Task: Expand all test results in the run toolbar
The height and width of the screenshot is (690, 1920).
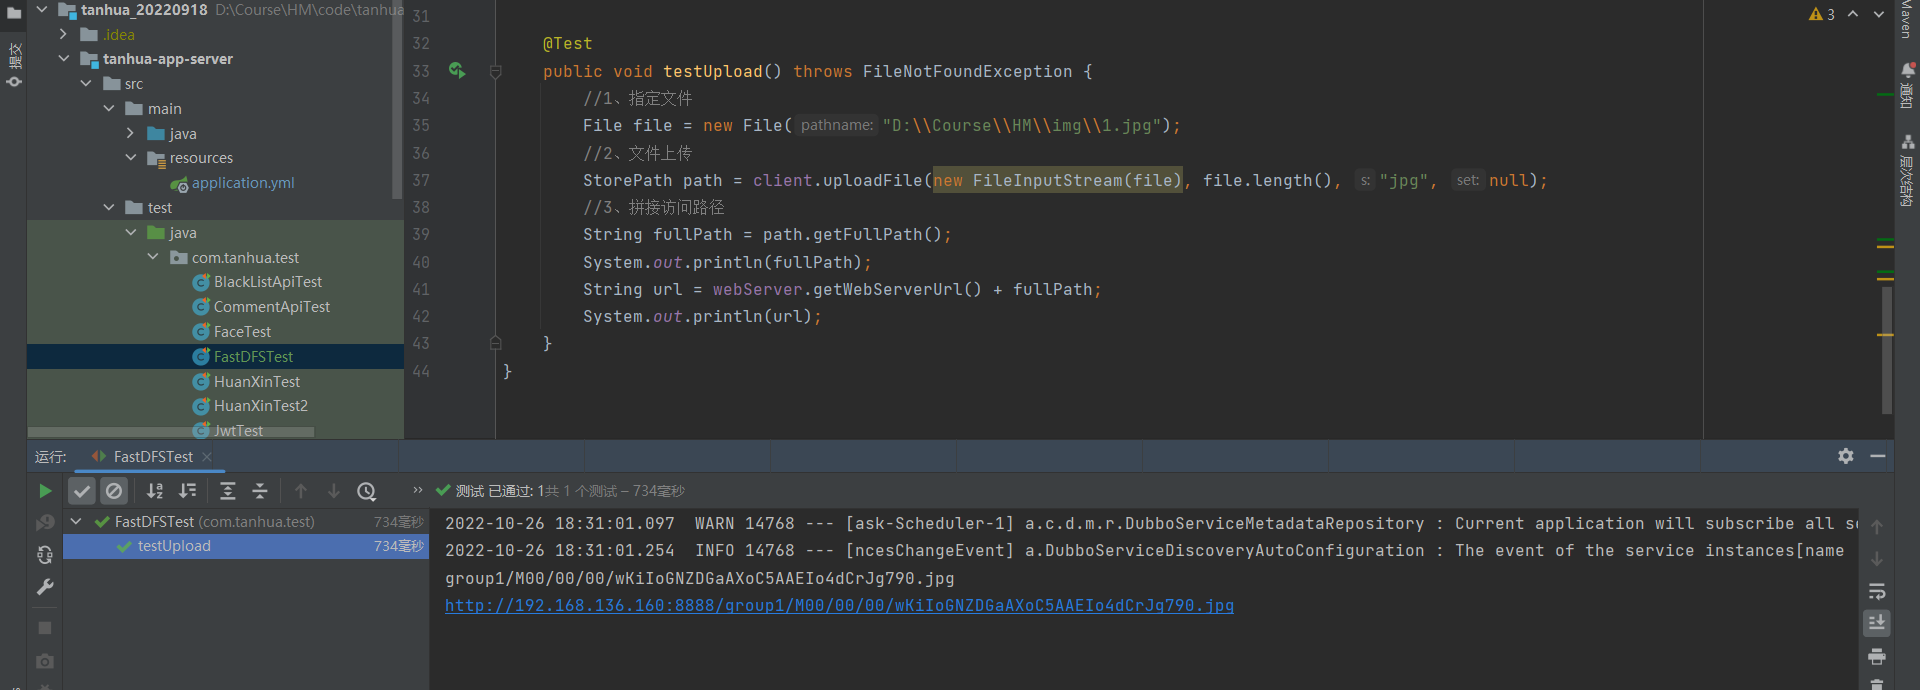Action: pos(228,491)
